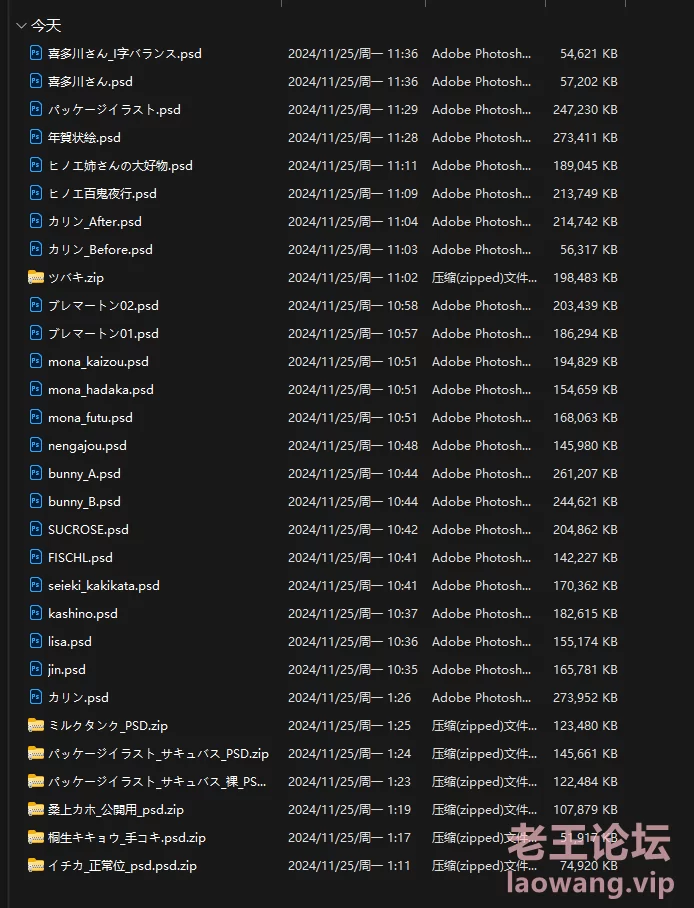Image resolution: width=694 pixels, height=908 pixels.
Task: Select the file name FISCHL.psd
Action: [x=81, y=558]
